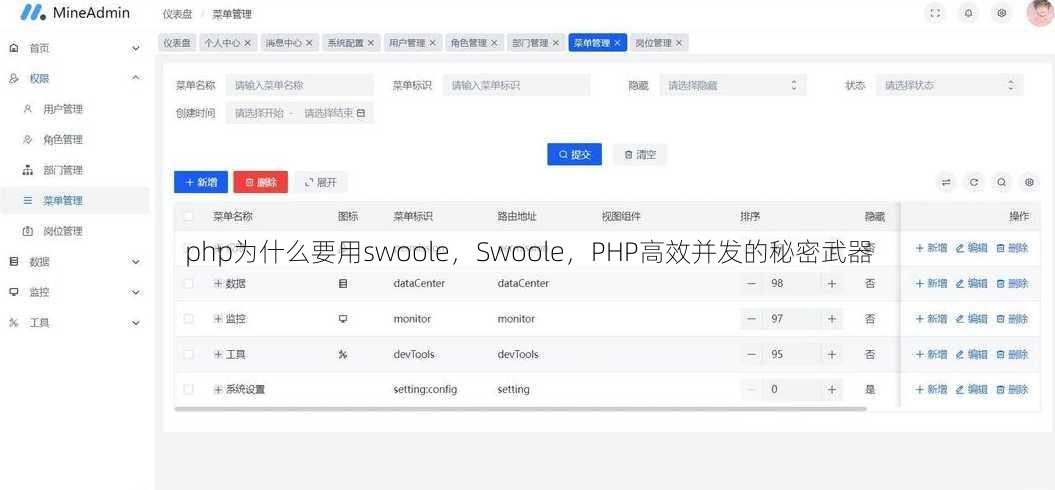Click the red 删除 button
Screen dimensions: 1055x490
coord(260,182)
